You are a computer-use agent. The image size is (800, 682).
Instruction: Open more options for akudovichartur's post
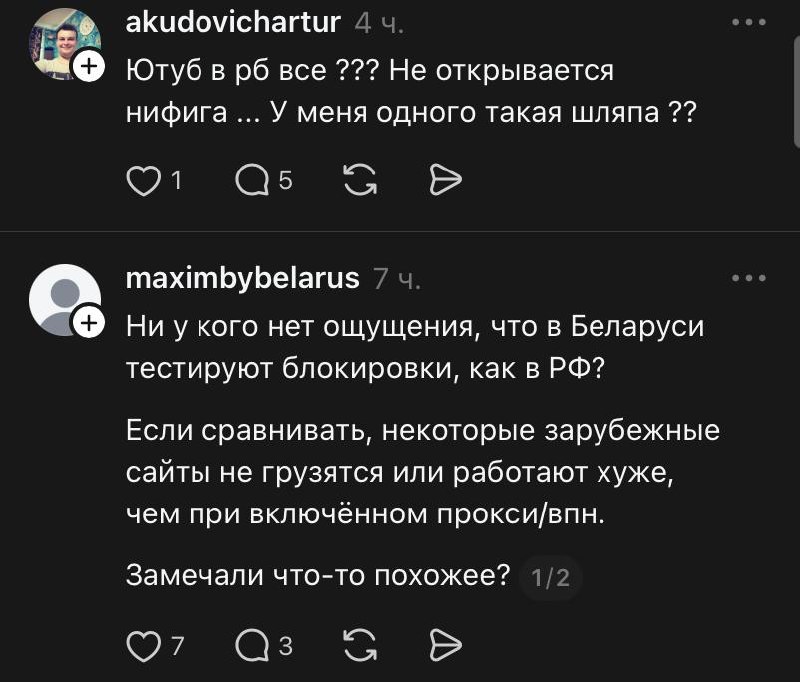coord(748,22)
